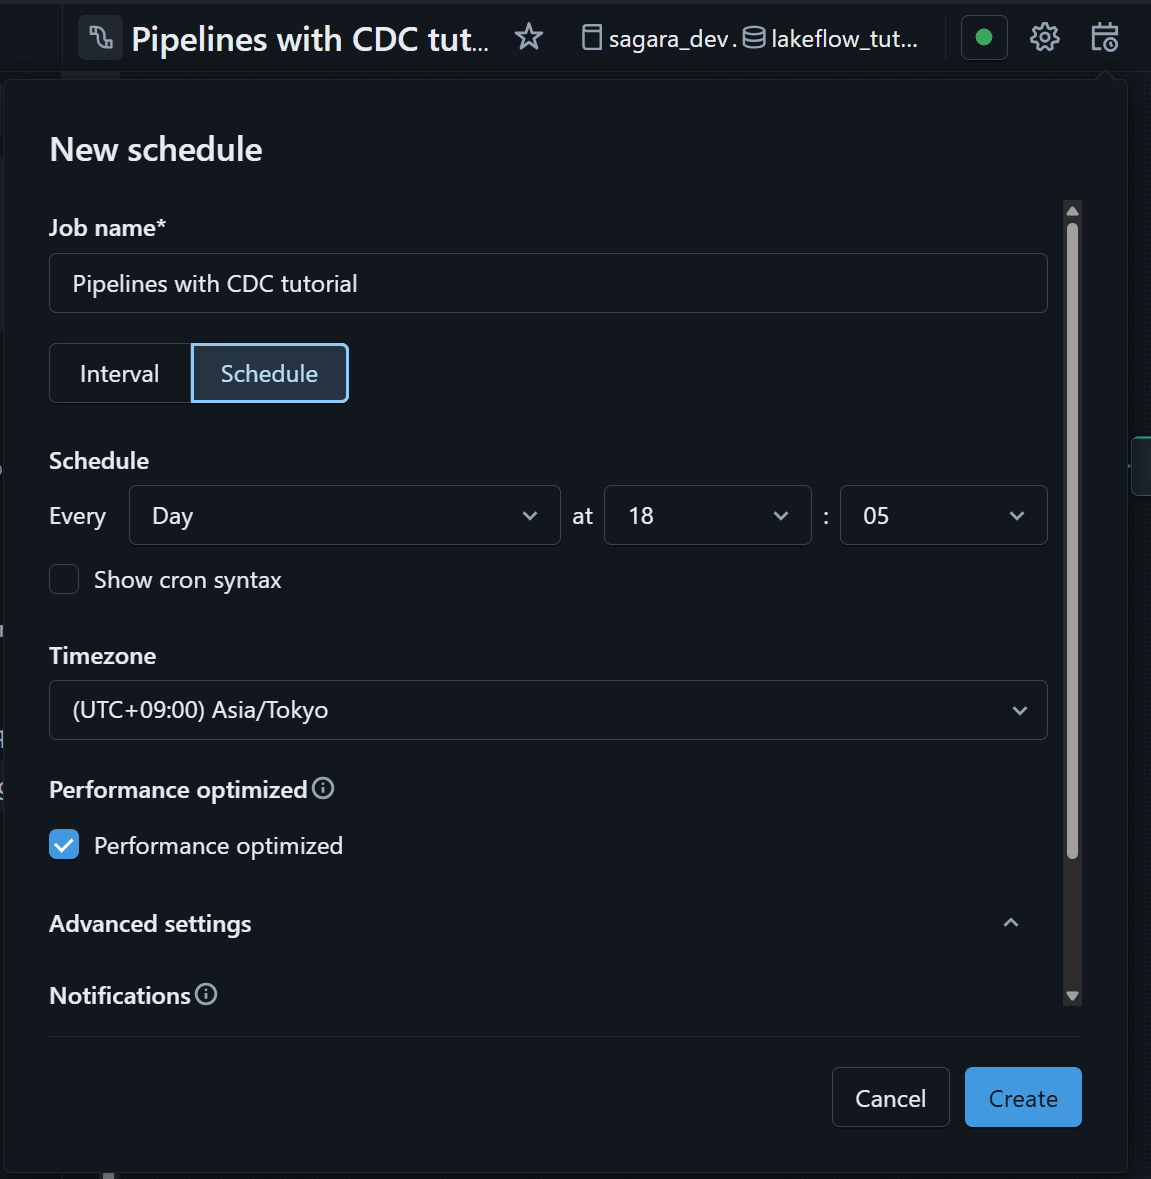Open the pipeline settings gear
This screenshot has width=1151, height=1179.
pos(1044,38)
